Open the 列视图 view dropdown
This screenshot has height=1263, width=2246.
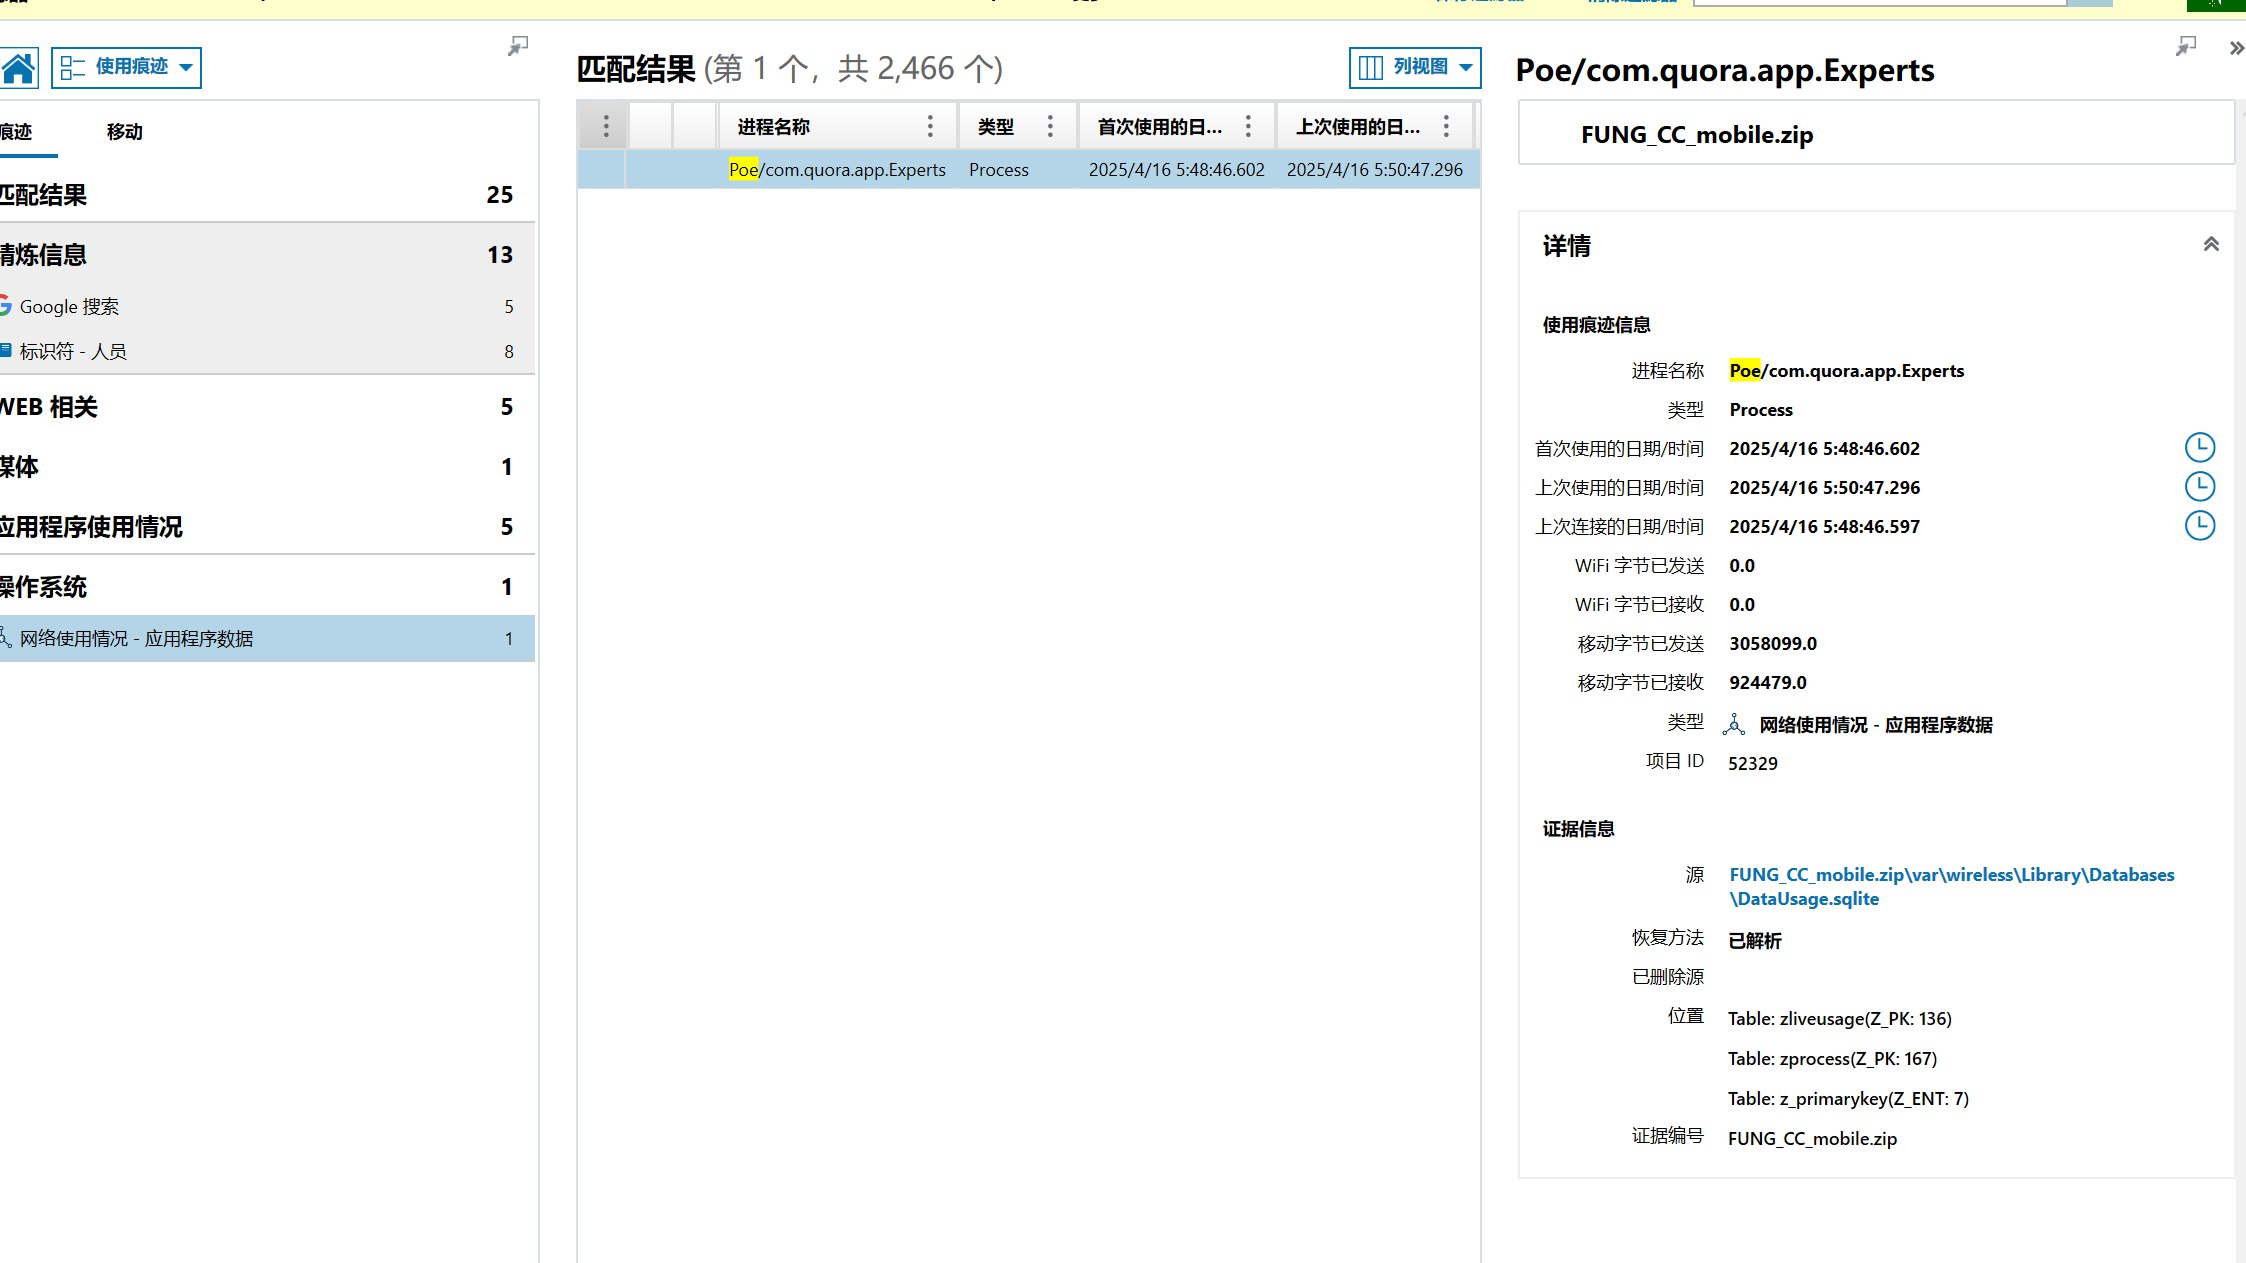click(x=1414, y=68)
